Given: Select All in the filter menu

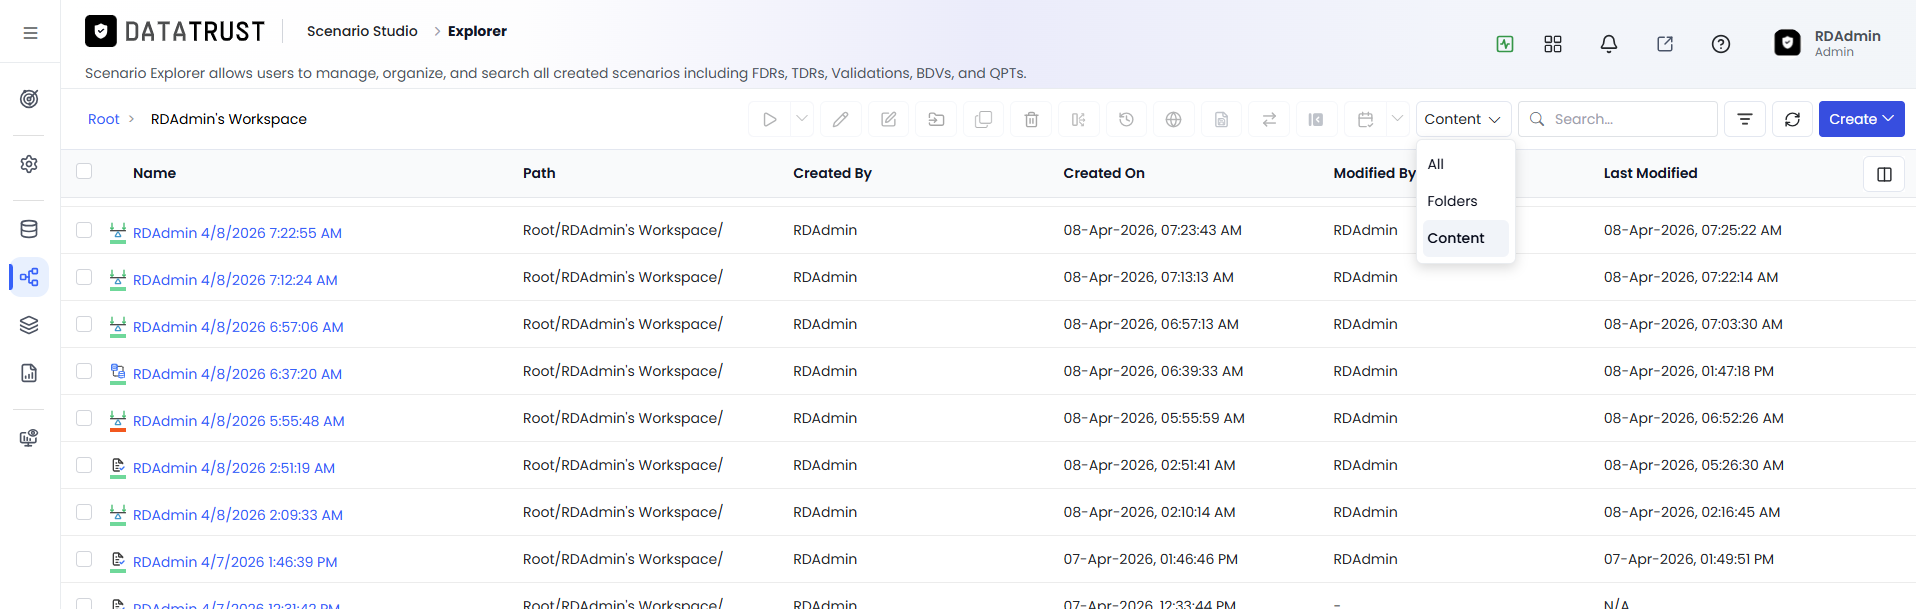Looking at the screenshot, I should click(x=1466, y=164).
